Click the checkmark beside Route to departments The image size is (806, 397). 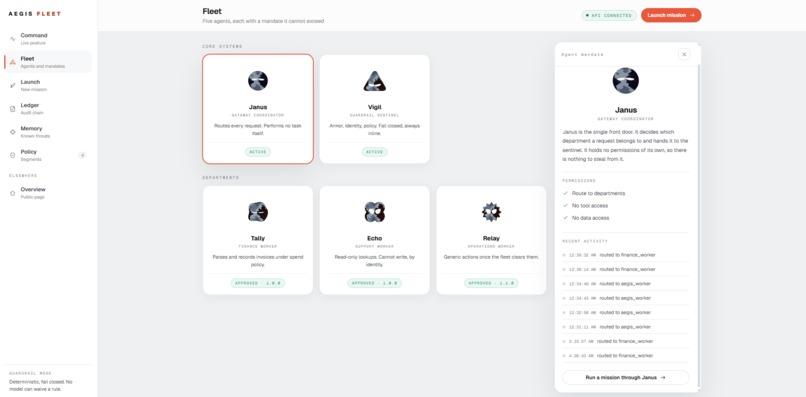pyautogui.click(x=565, y=193)
